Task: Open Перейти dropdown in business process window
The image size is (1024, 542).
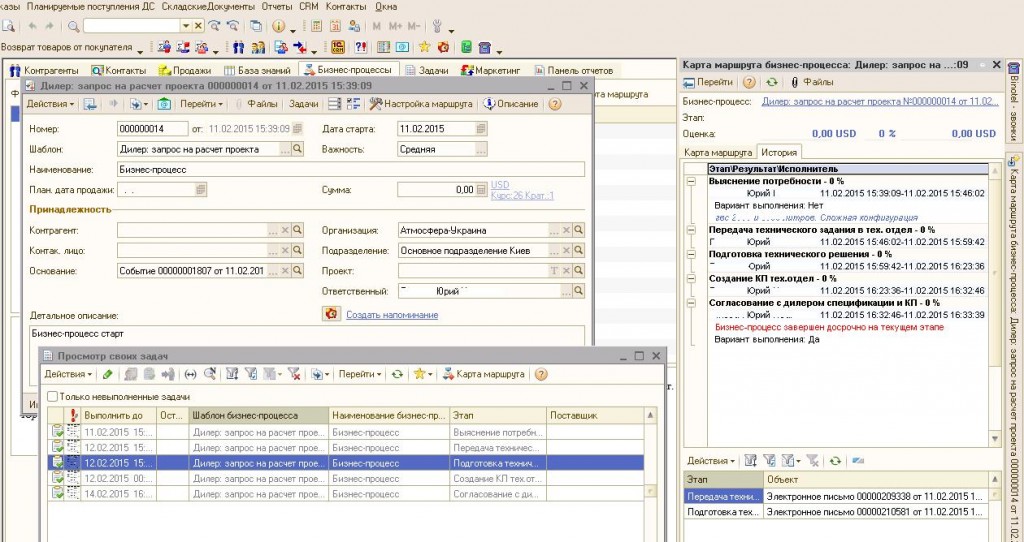Action: (x=201, y=104)
